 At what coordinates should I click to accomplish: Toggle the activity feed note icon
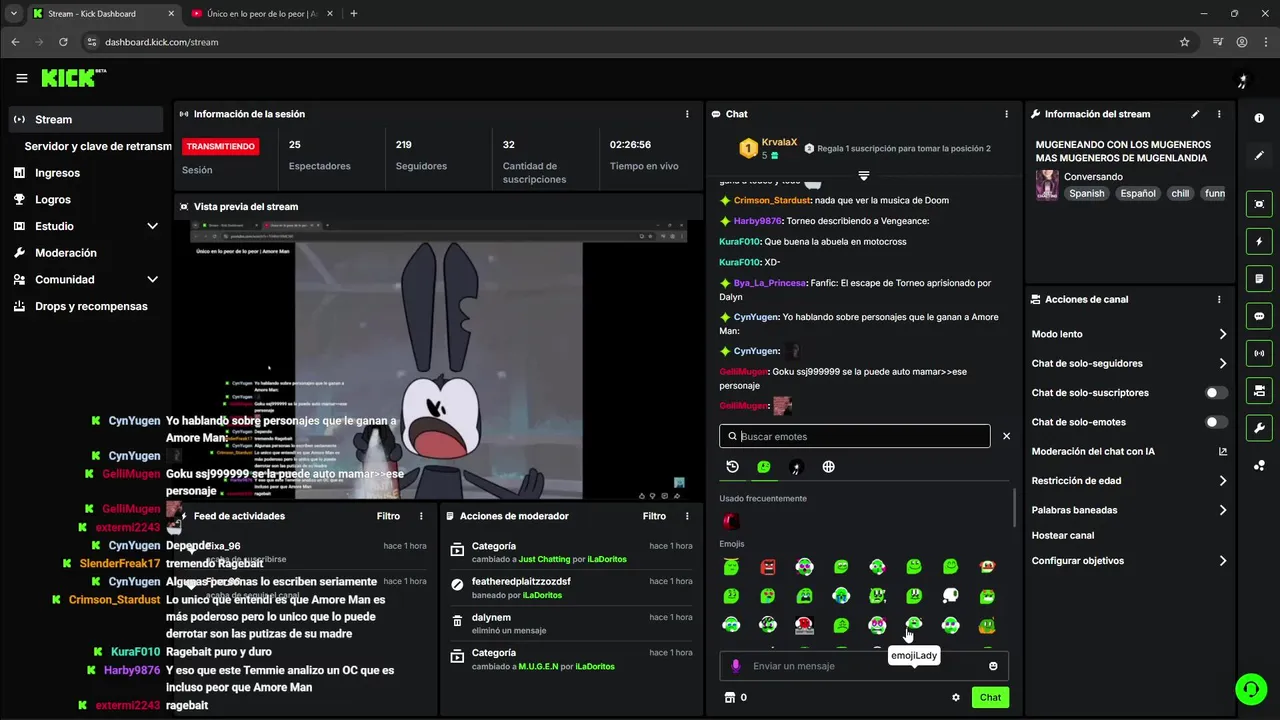coord(1259,278)
